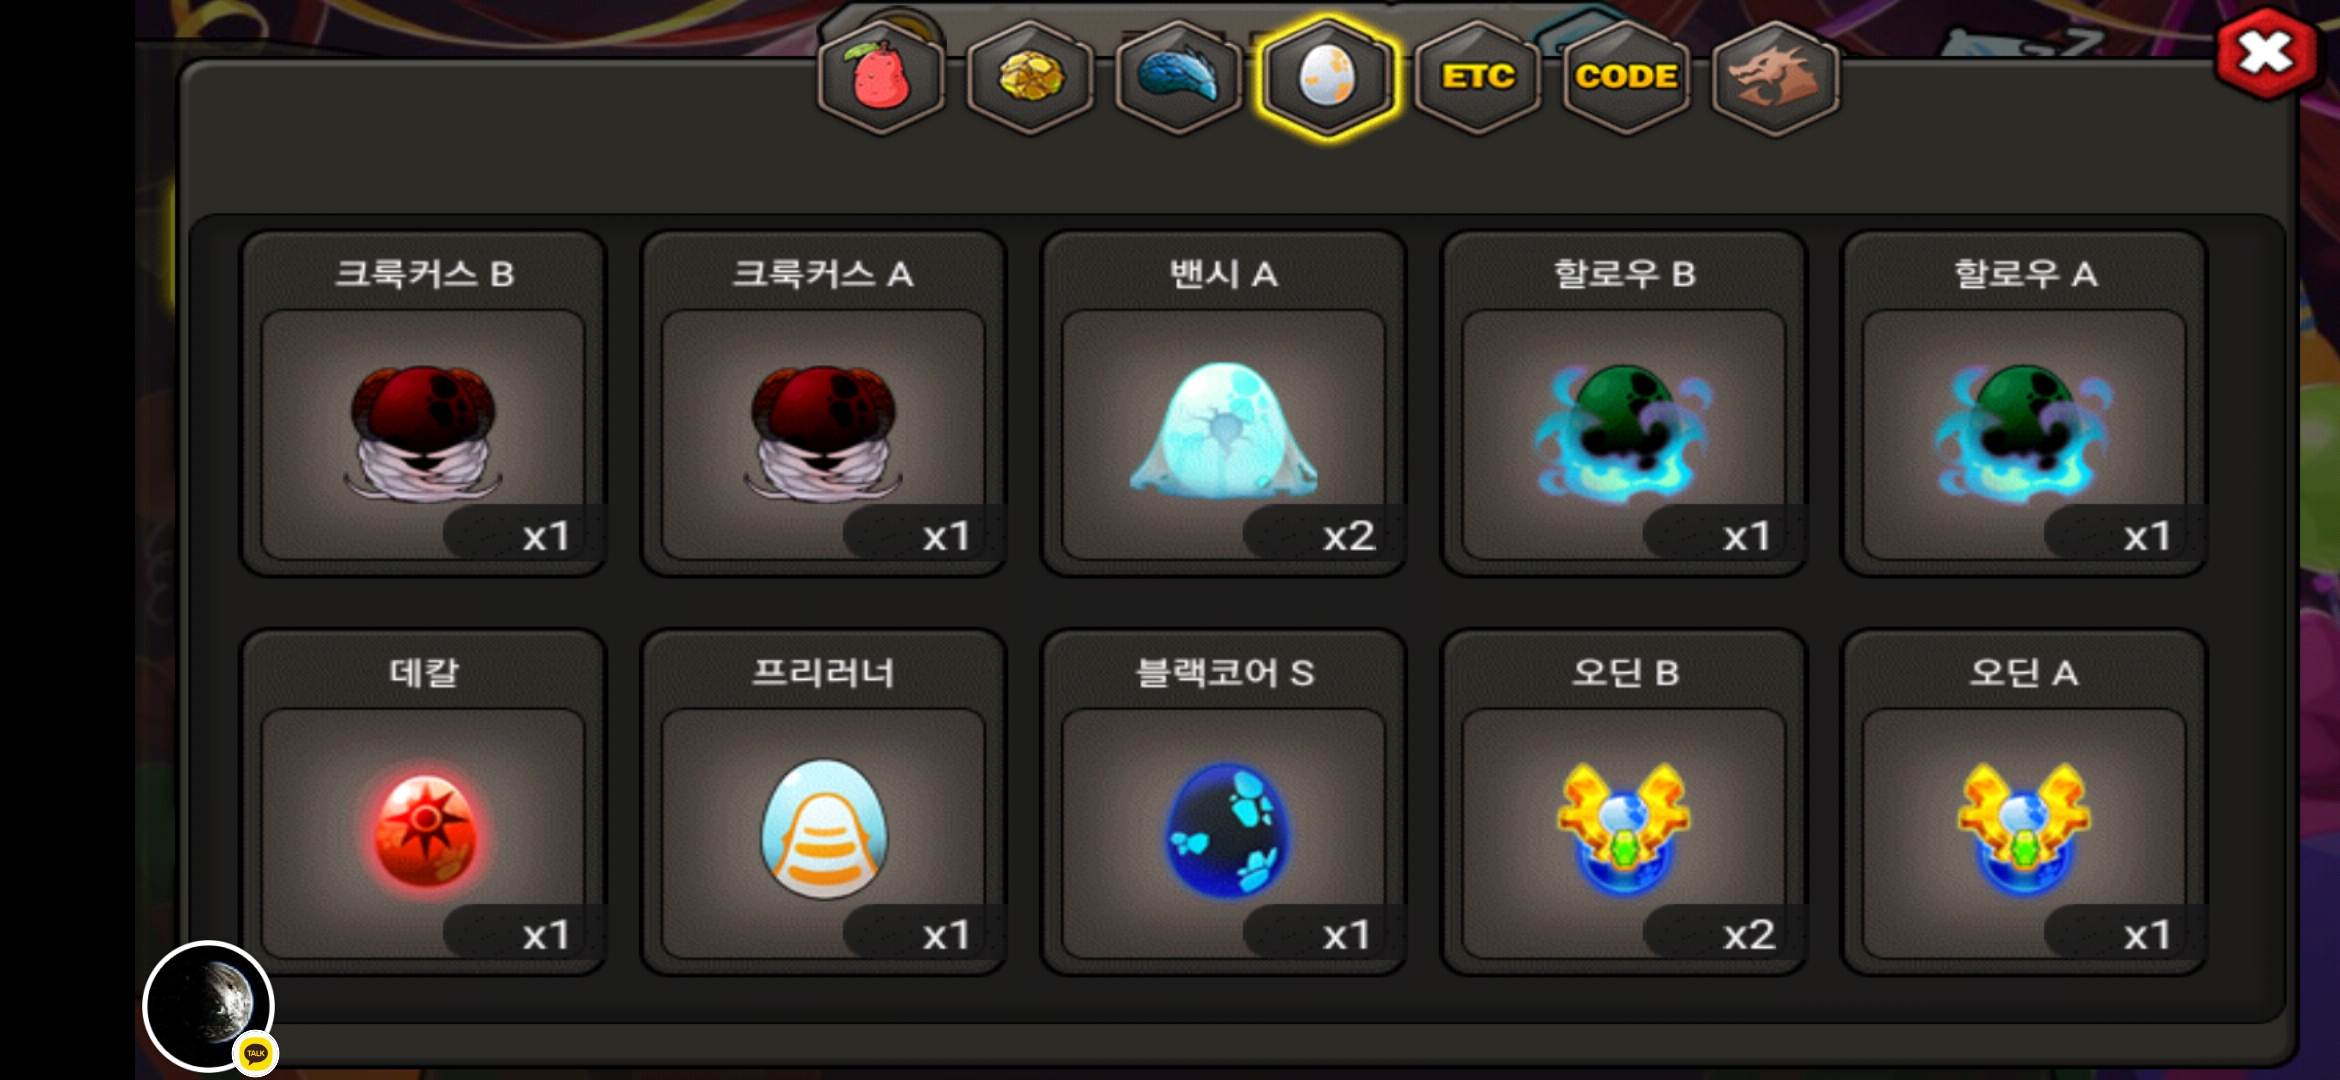The width and height of the screenshot is (2340, 1080).
Task: Open the ETC tab
Action: coord(1477,77)
